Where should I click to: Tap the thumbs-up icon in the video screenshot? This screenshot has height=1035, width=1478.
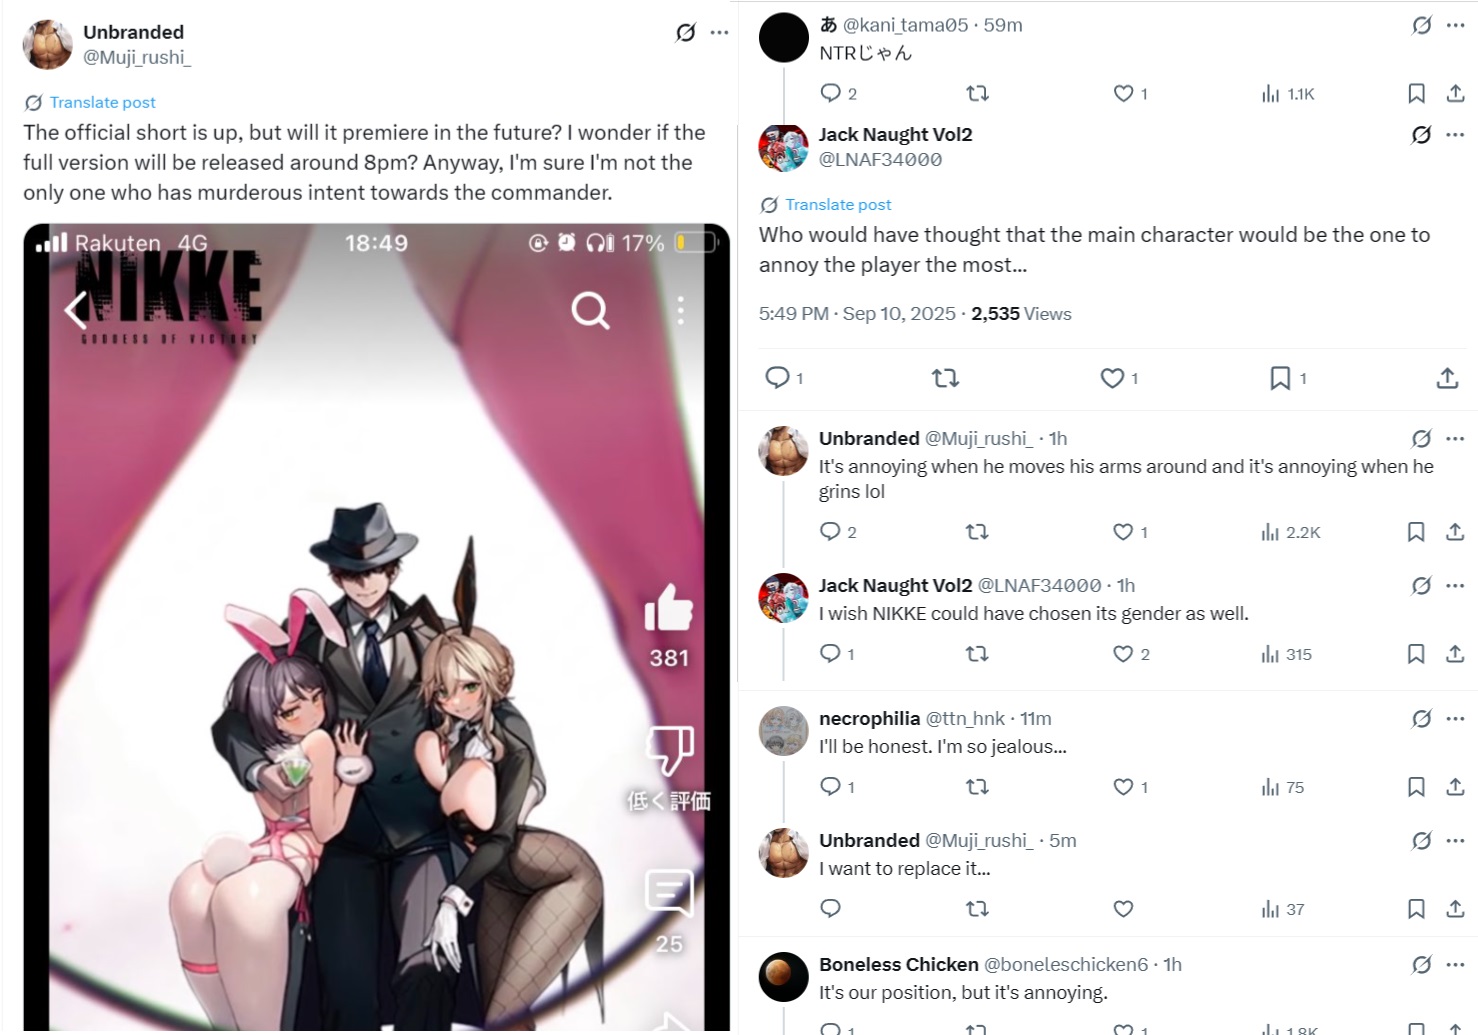point(668,608)
